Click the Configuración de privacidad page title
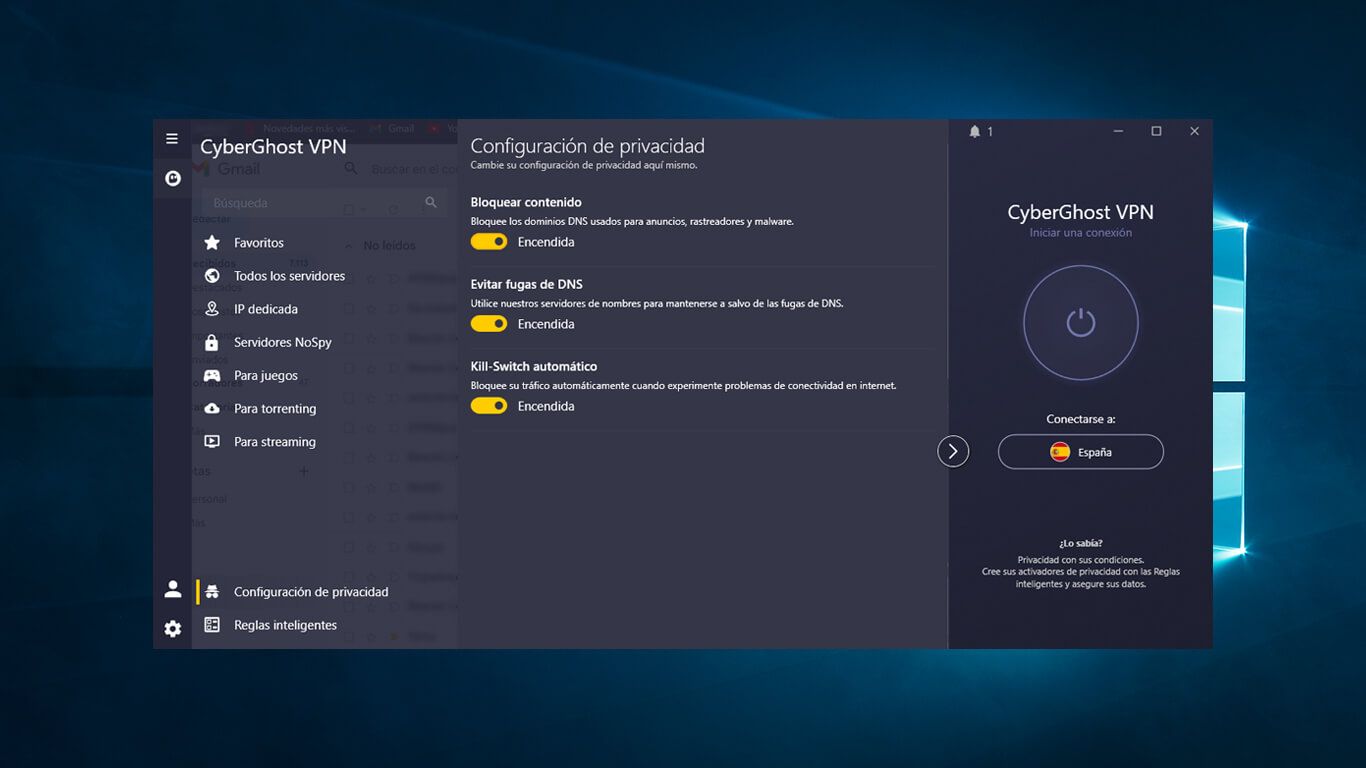The width and height of the screenshot is (1366, 768). tap(588, 146)
